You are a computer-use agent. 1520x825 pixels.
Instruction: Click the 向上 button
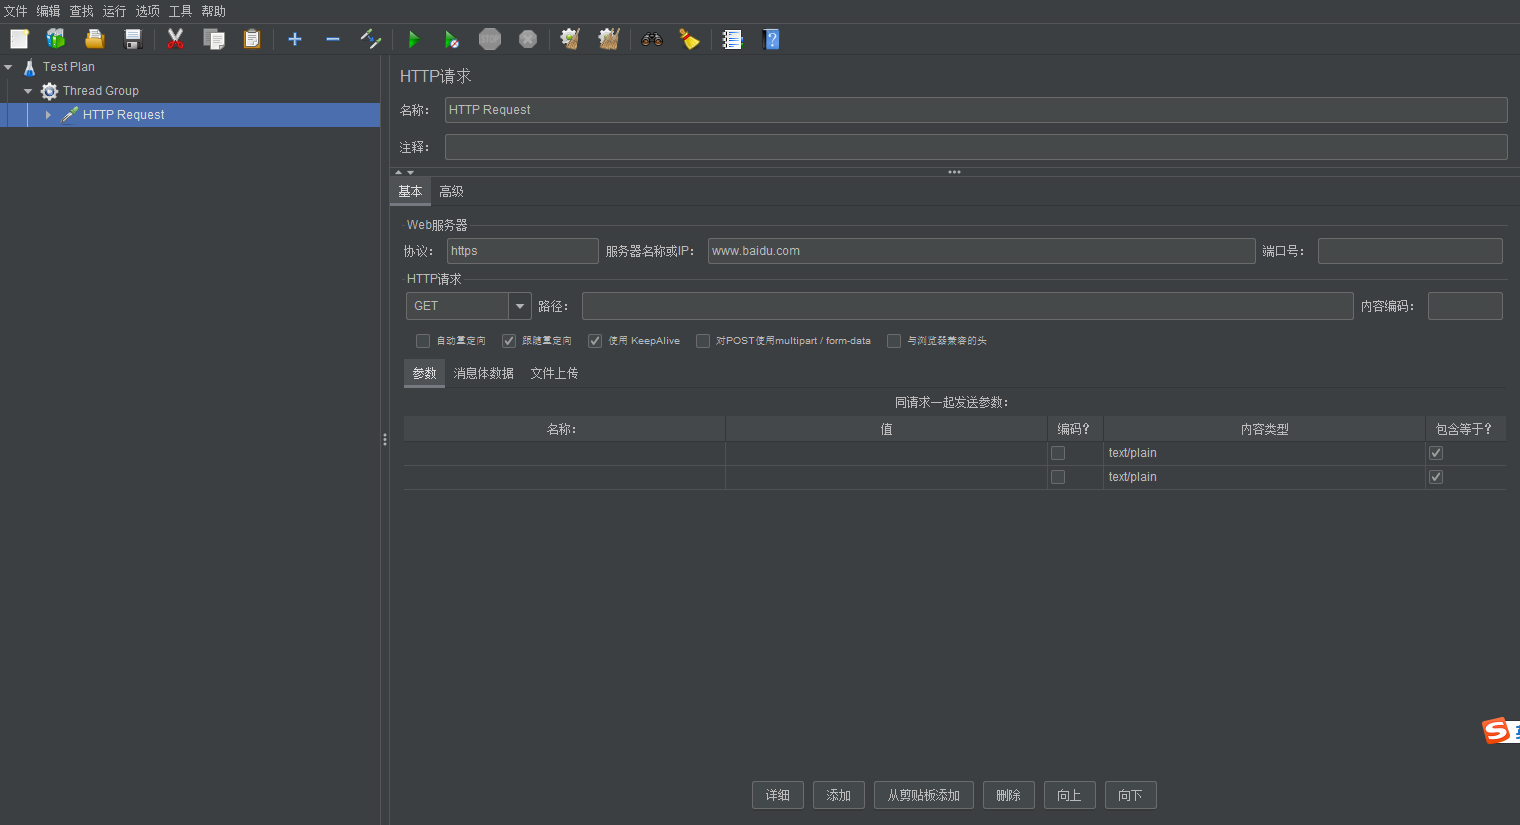tap(1070, 795)
